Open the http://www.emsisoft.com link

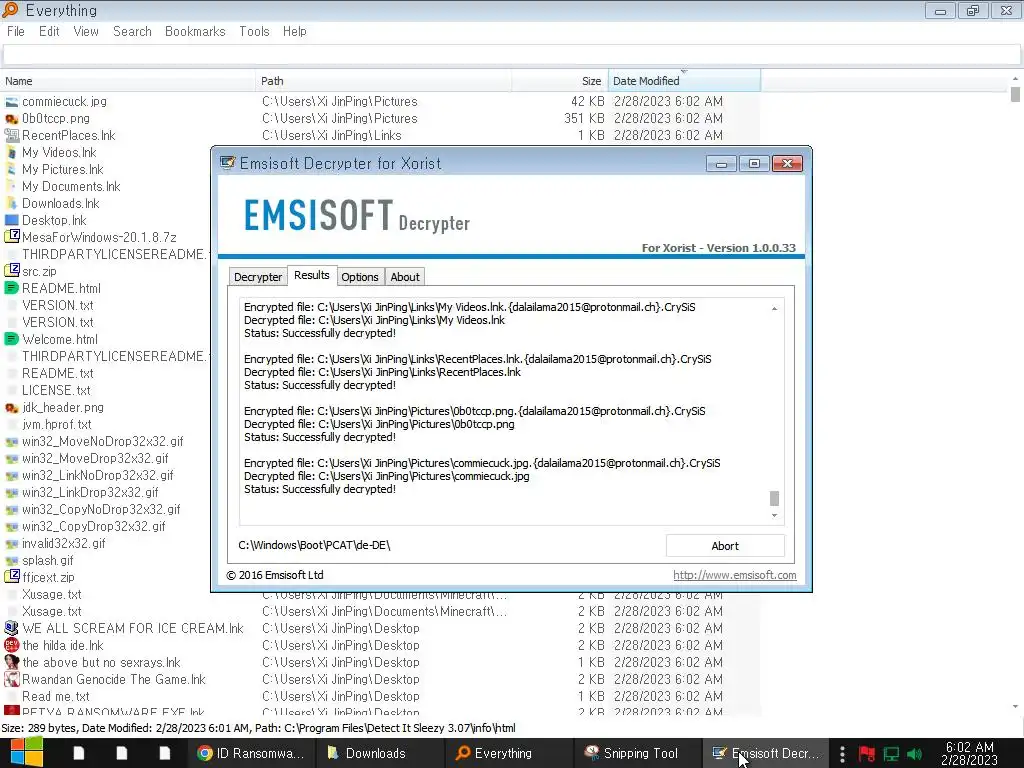735,575
